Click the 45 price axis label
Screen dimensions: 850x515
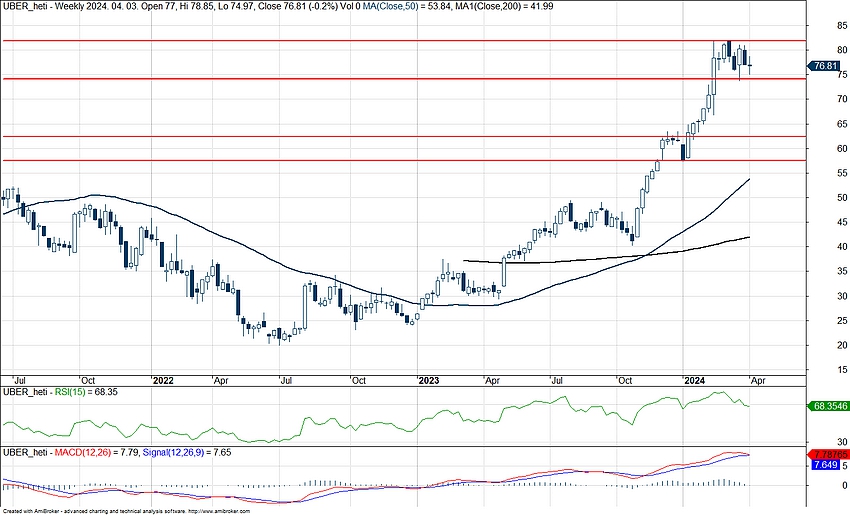(842, 222)
